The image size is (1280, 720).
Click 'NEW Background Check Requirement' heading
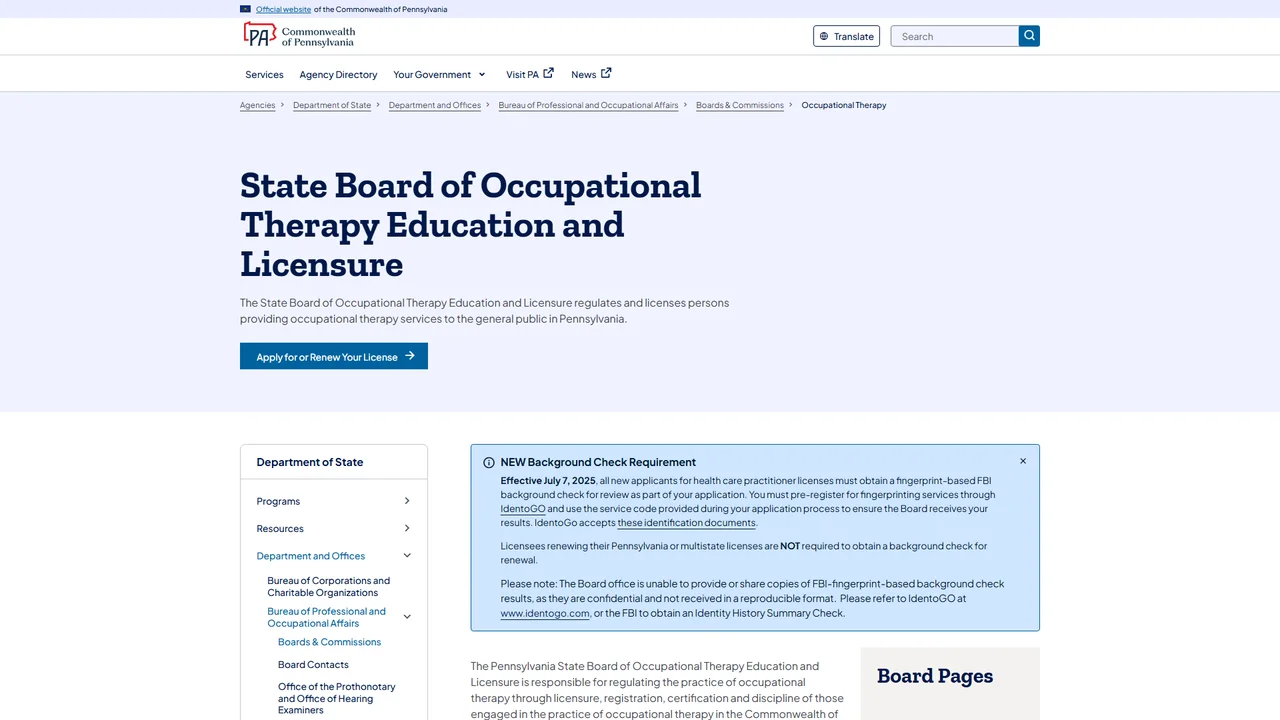(x=598, y=462)
